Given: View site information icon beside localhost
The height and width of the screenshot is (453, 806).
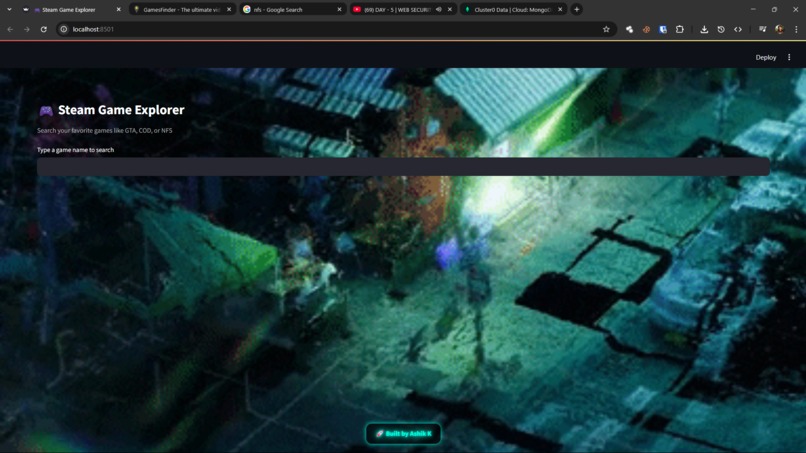Looking at the screenshot, I should (64, 29).
